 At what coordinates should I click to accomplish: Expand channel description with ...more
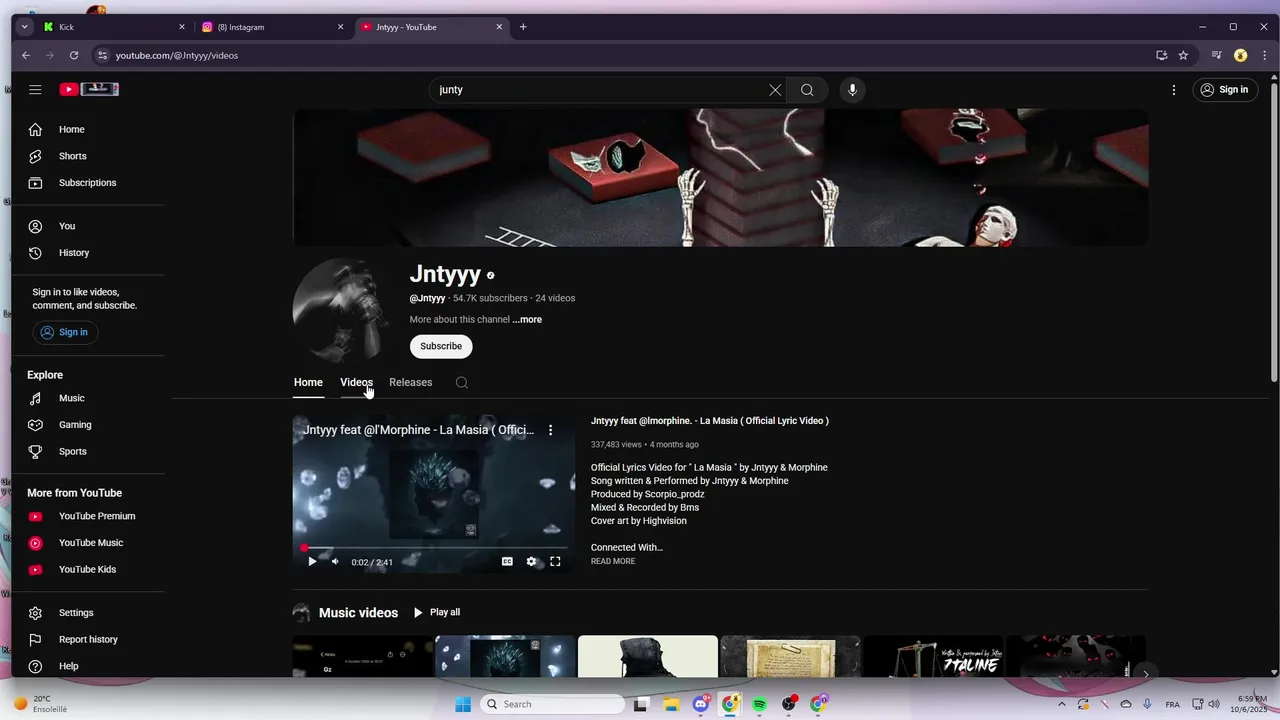[527, 320]
